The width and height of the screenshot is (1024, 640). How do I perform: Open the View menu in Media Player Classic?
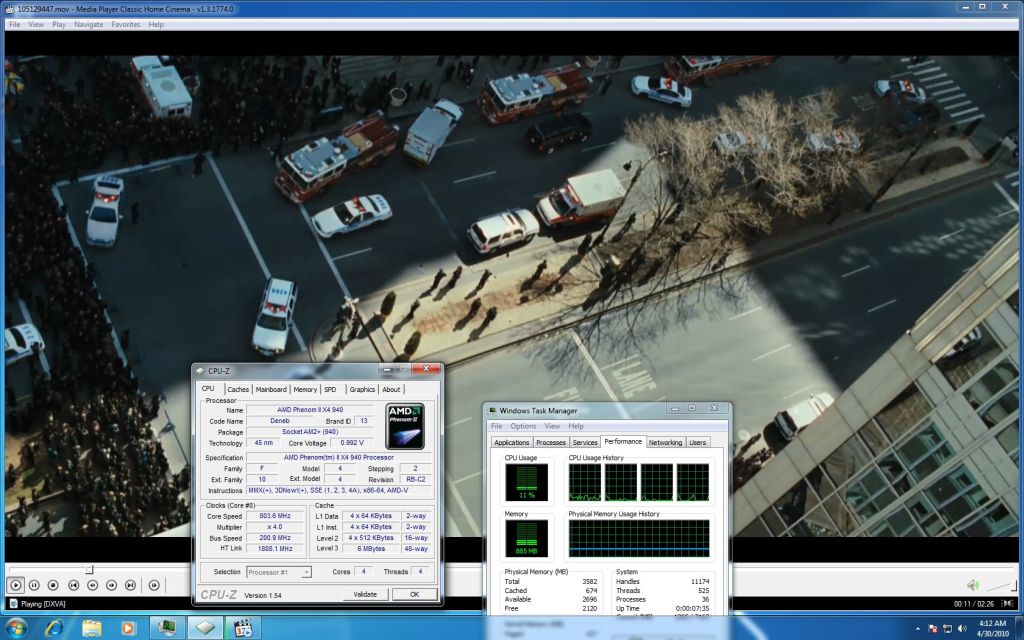36,25
